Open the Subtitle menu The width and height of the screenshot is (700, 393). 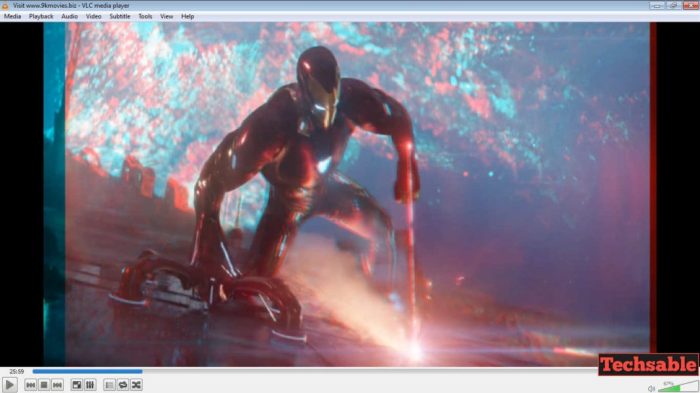click(x=120, y=17)
